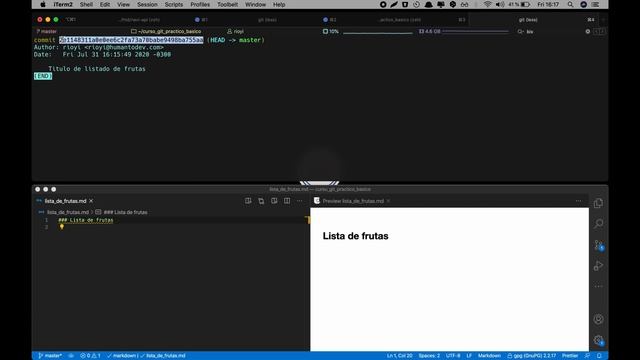The image size is (640, 360).
Task: Click lista_de_frutas.md in the breadcrumb
Action: pos(68,212)
